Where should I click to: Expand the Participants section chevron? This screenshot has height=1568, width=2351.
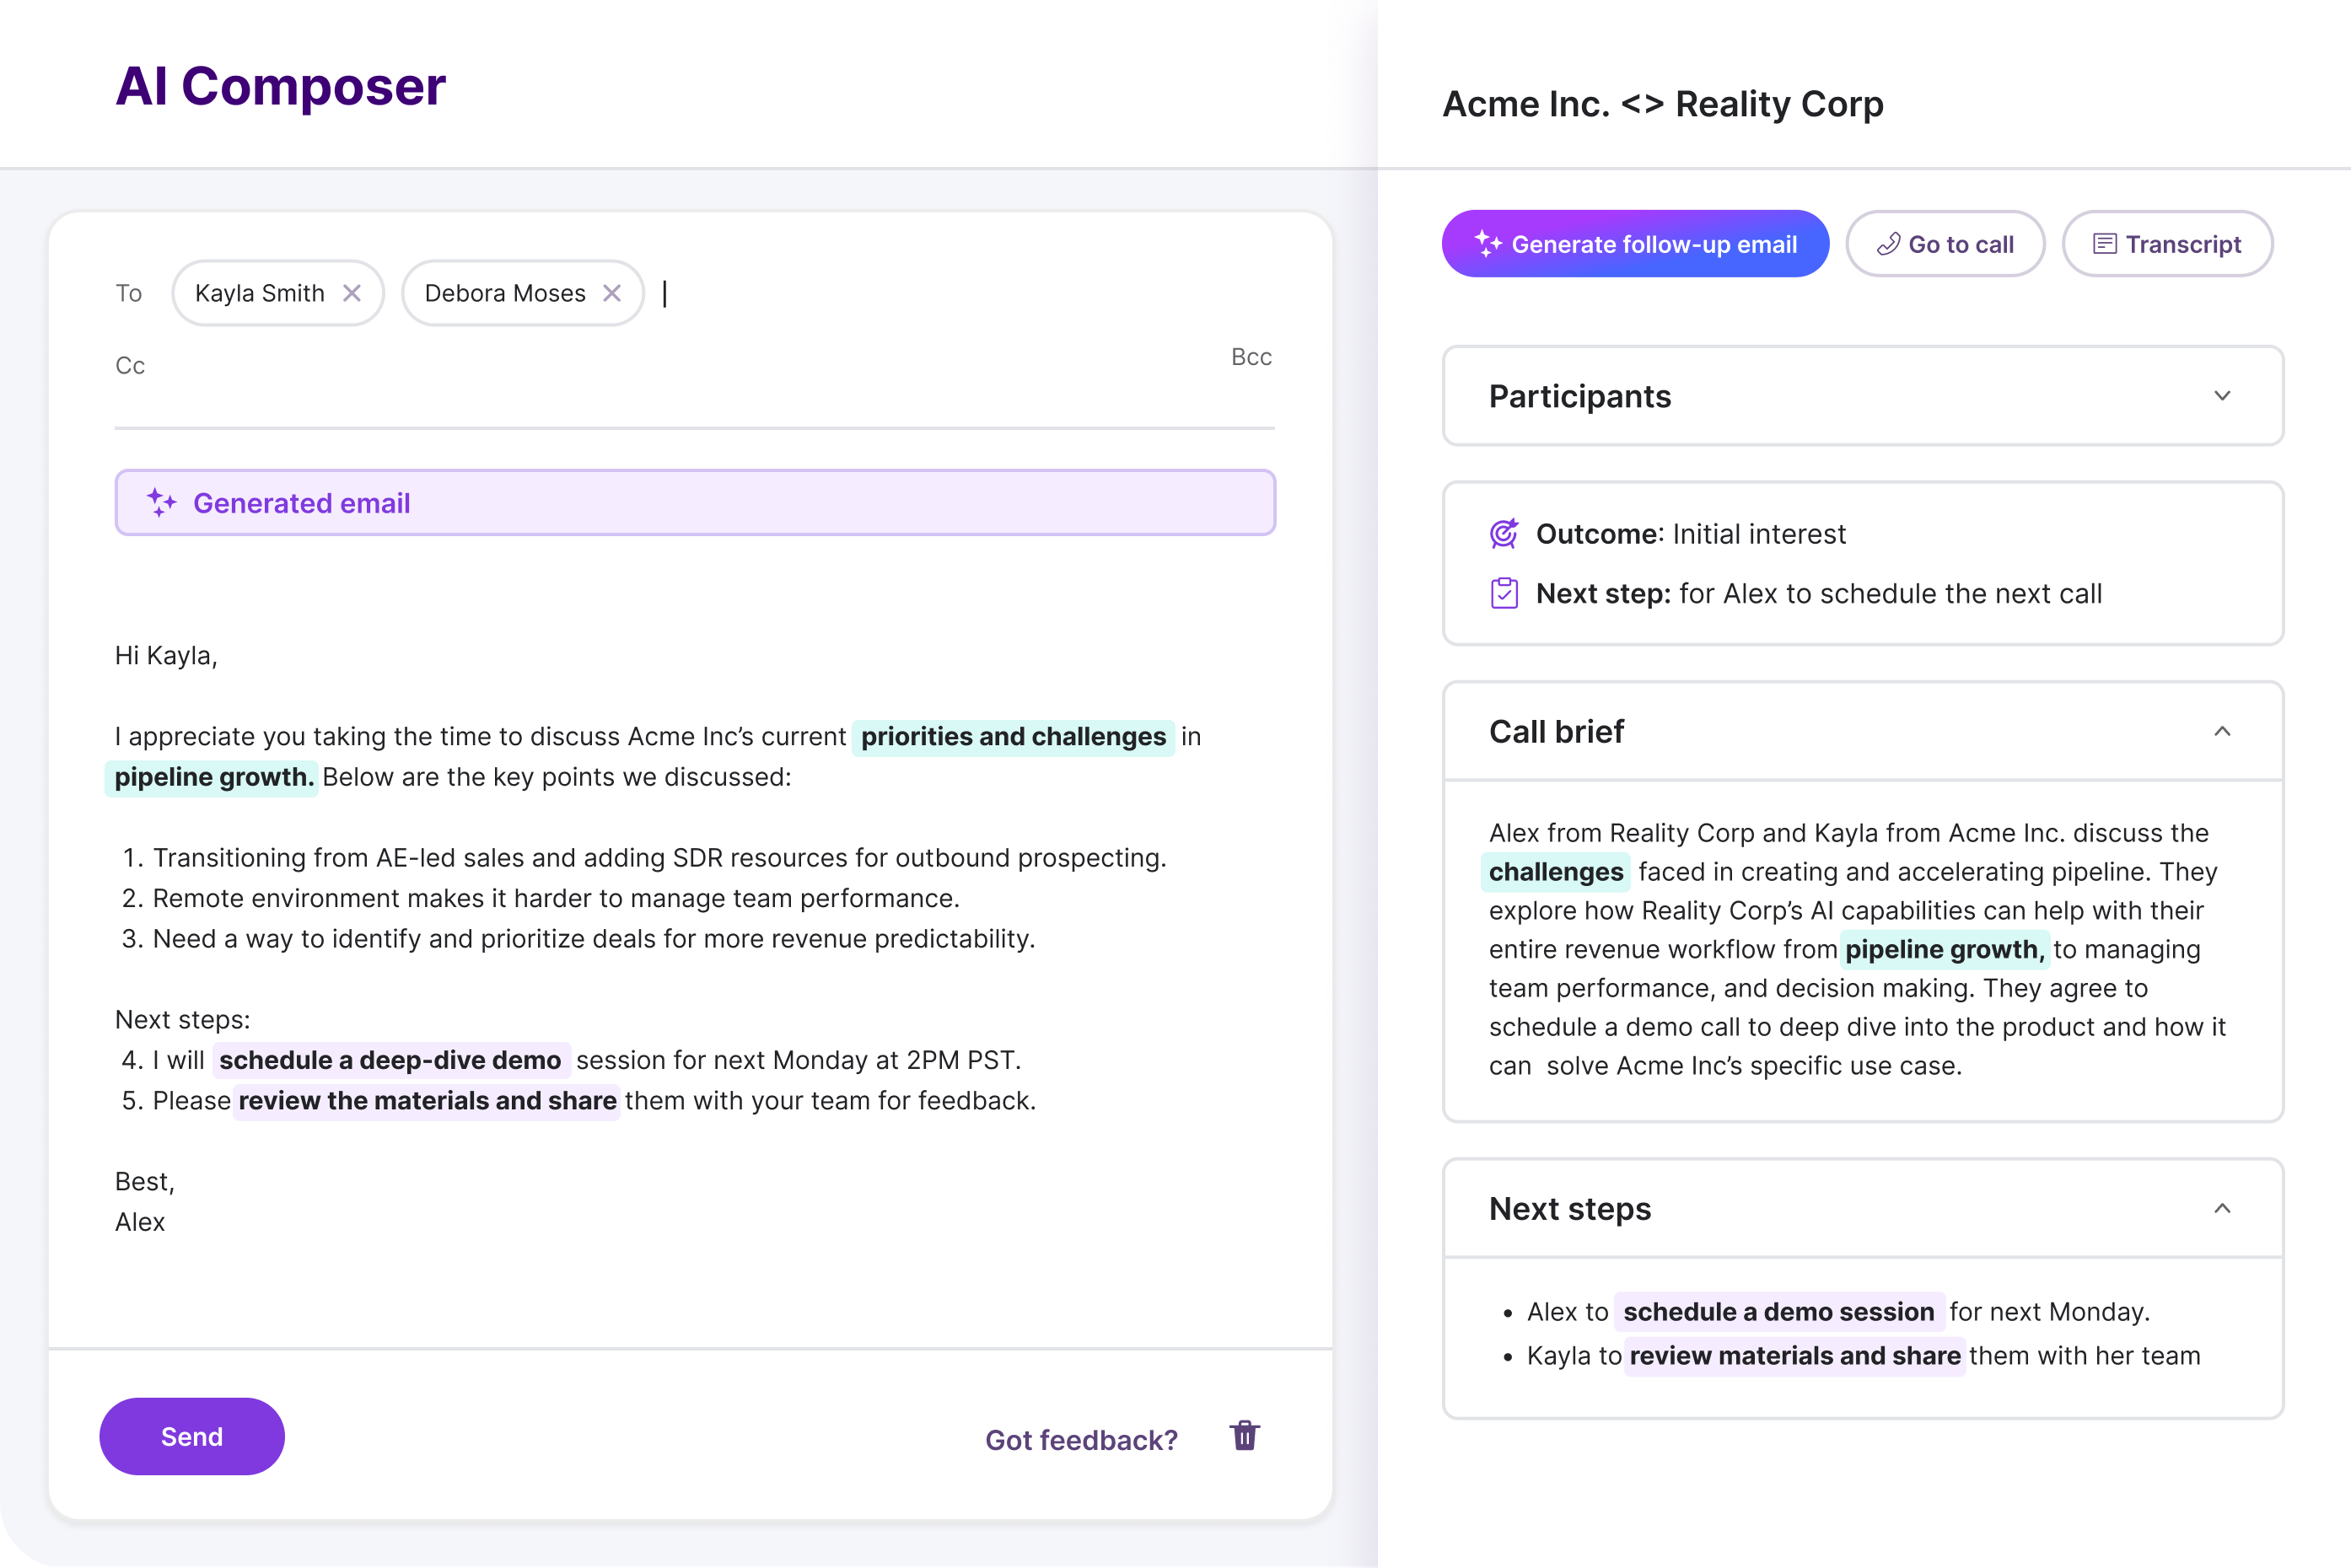coord(2222,396)
